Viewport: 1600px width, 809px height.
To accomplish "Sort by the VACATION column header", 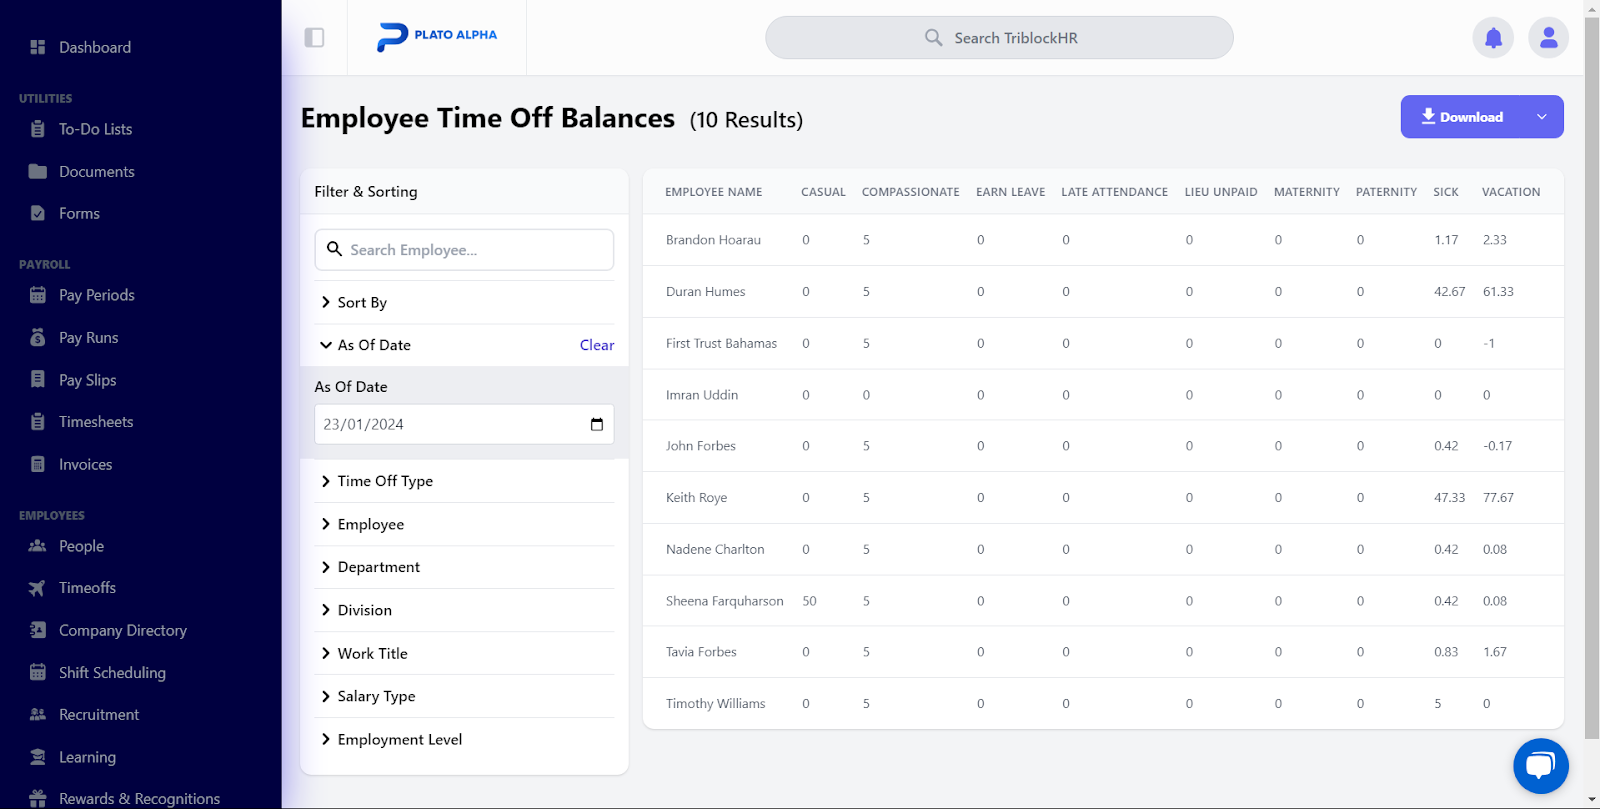I will click(x=1511, y=192).
